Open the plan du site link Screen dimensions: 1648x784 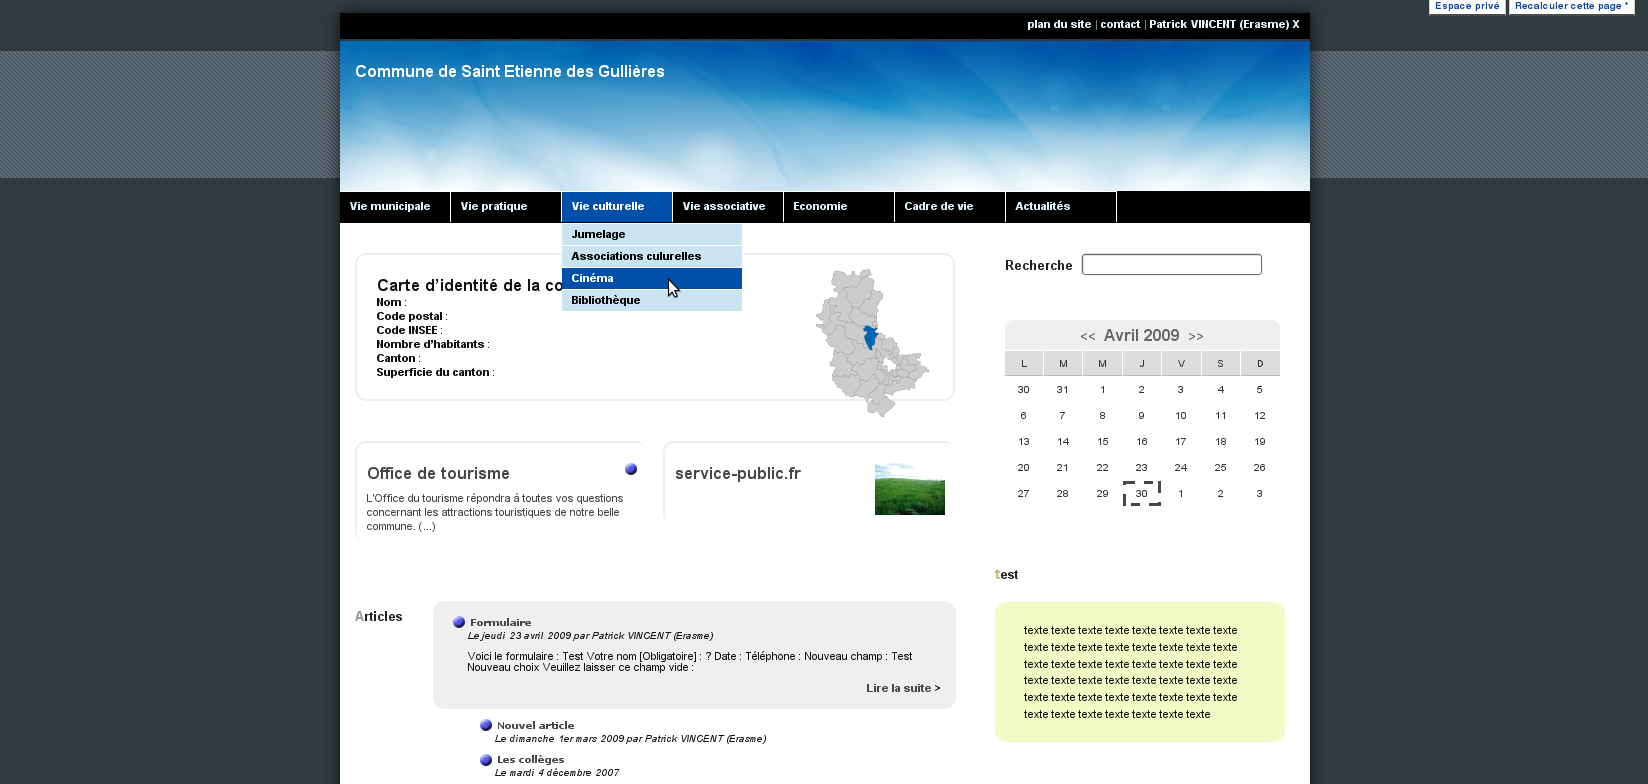1059,24
